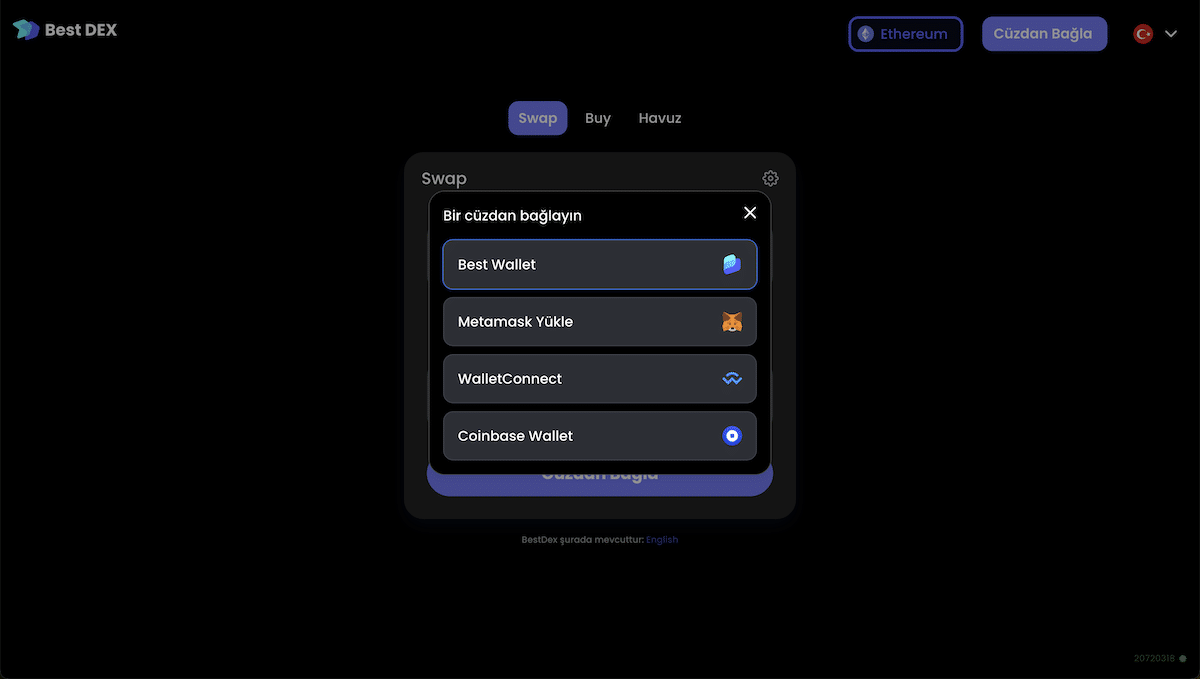Switch to the Swap tab
Viewport: 1200px width, 679px height.
(x=538, y=118)
